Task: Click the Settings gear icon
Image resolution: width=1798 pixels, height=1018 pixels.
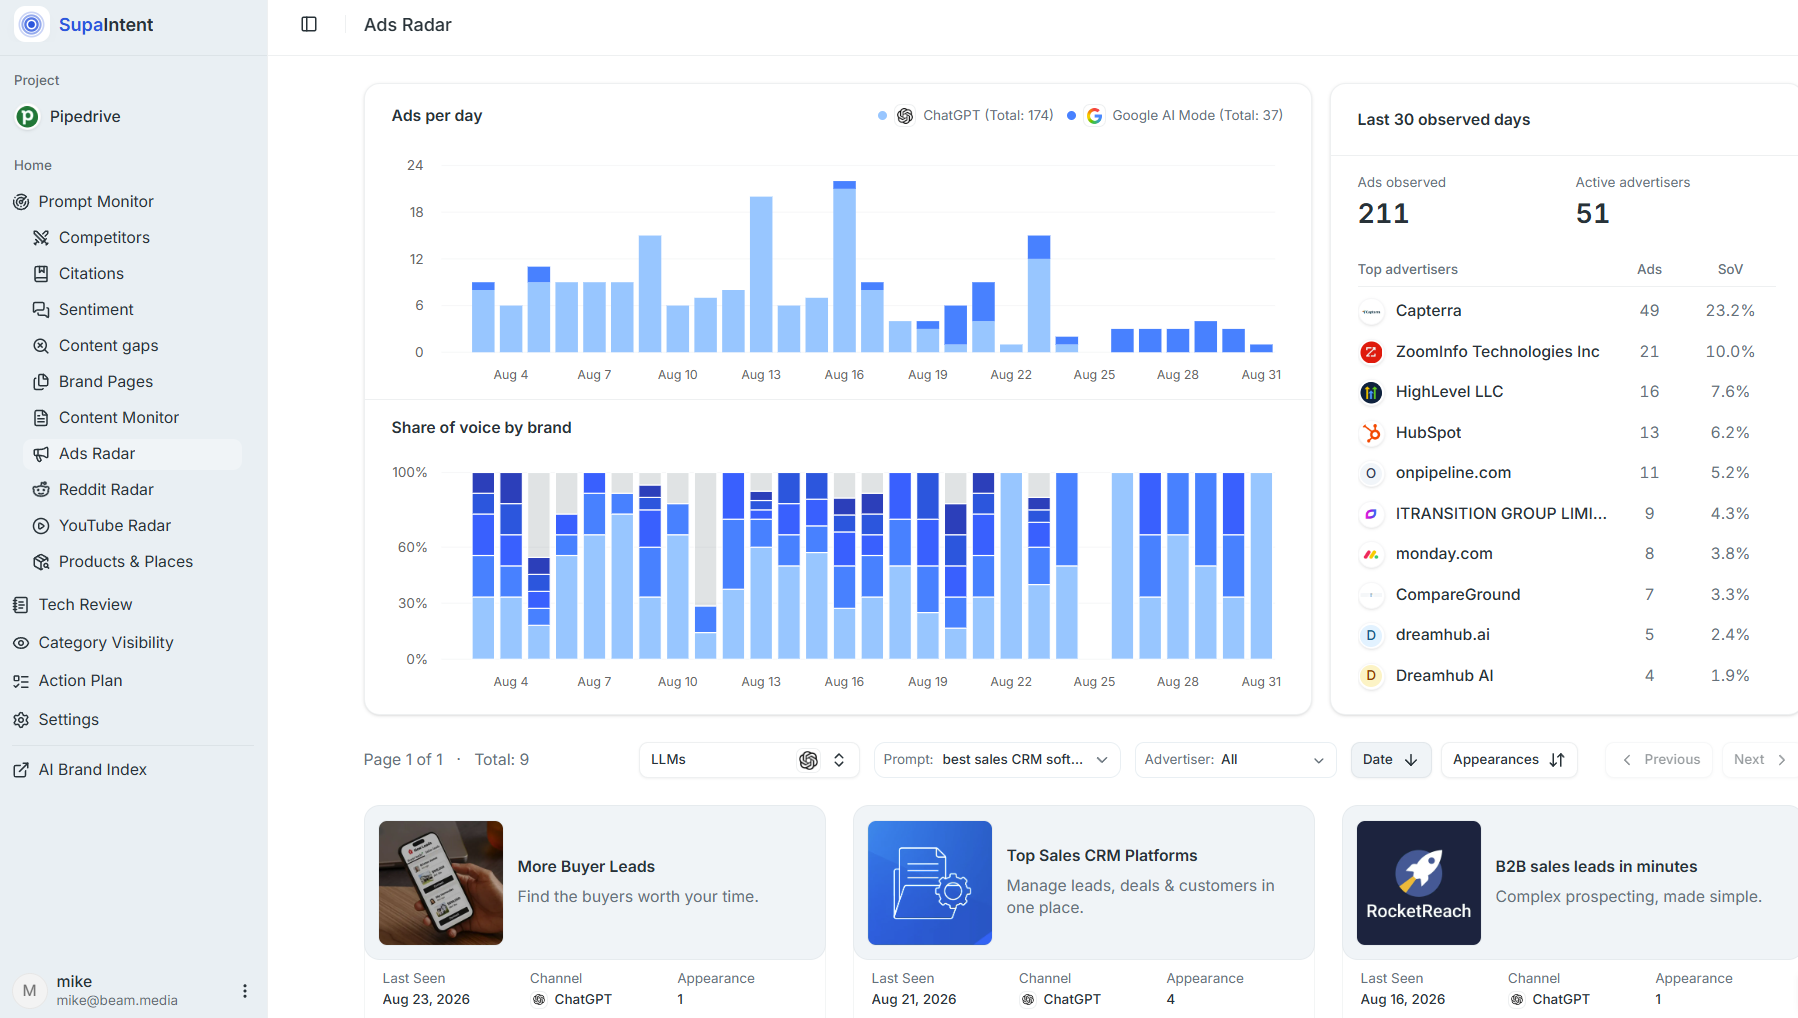Action: 21,720
